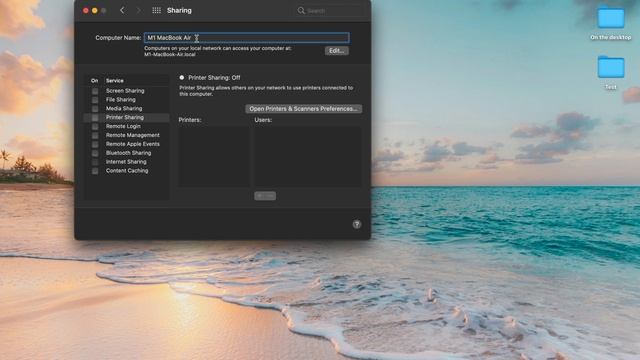Enable the File Sharing checkbox
The height and width of the screenshot is (360, 640).
(x=95, y=100)
